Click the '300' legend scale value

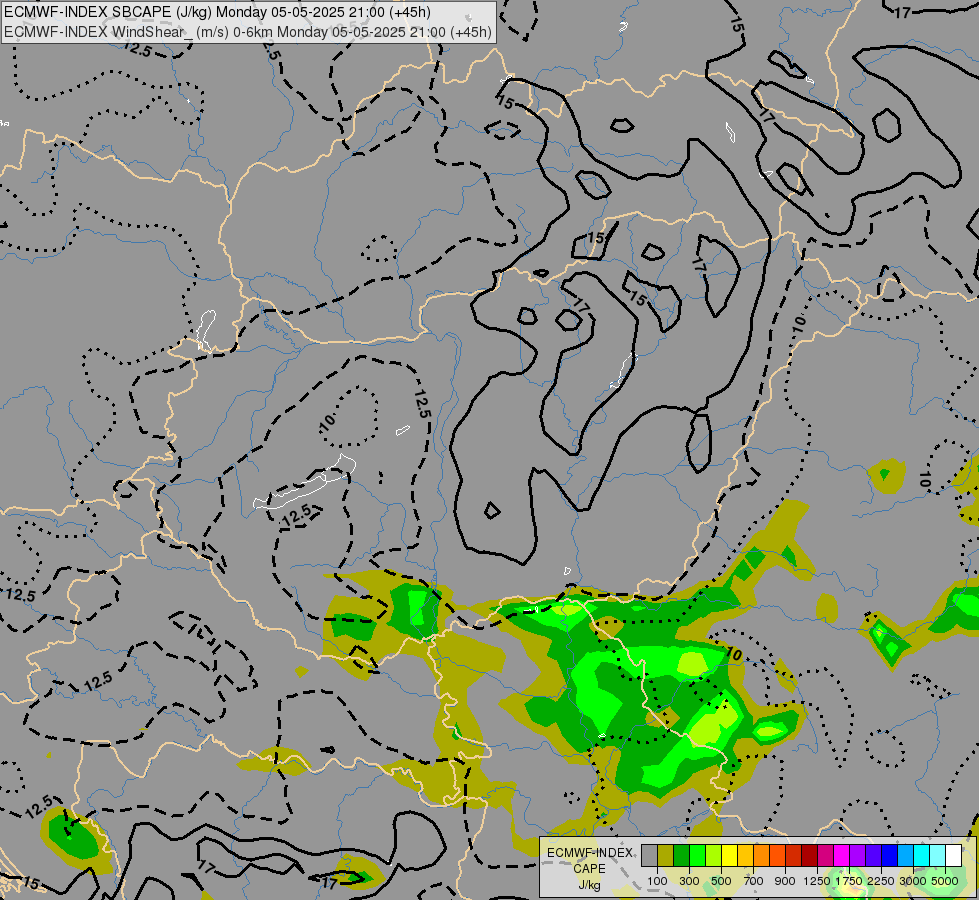pos(689,881)
